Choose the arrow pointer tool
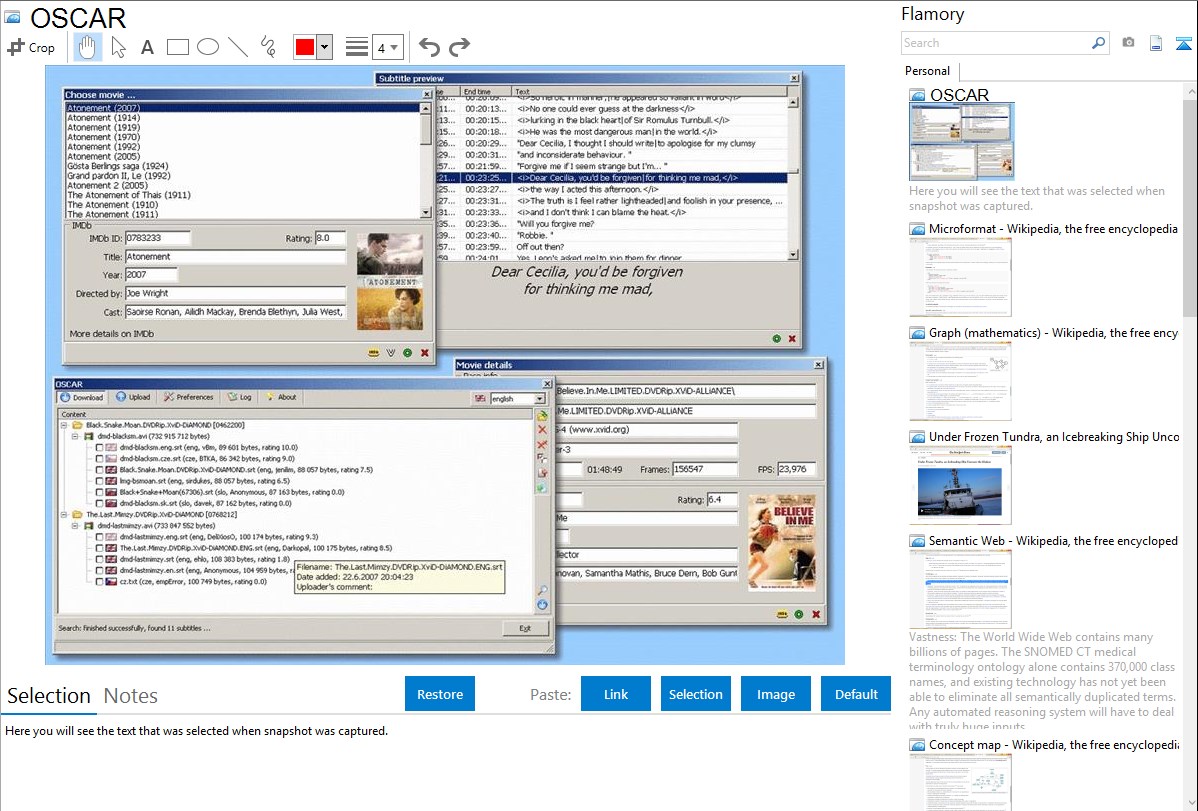Image resolution: width=1198 pixels, height=811 pixels. [118, 47]
